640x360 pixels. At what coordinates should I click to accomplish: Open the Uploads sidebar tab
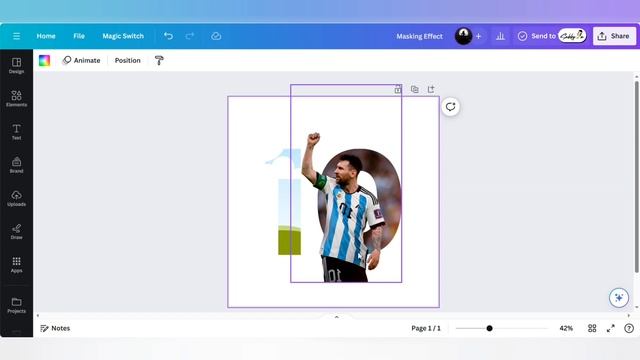[x=16, y=198]
